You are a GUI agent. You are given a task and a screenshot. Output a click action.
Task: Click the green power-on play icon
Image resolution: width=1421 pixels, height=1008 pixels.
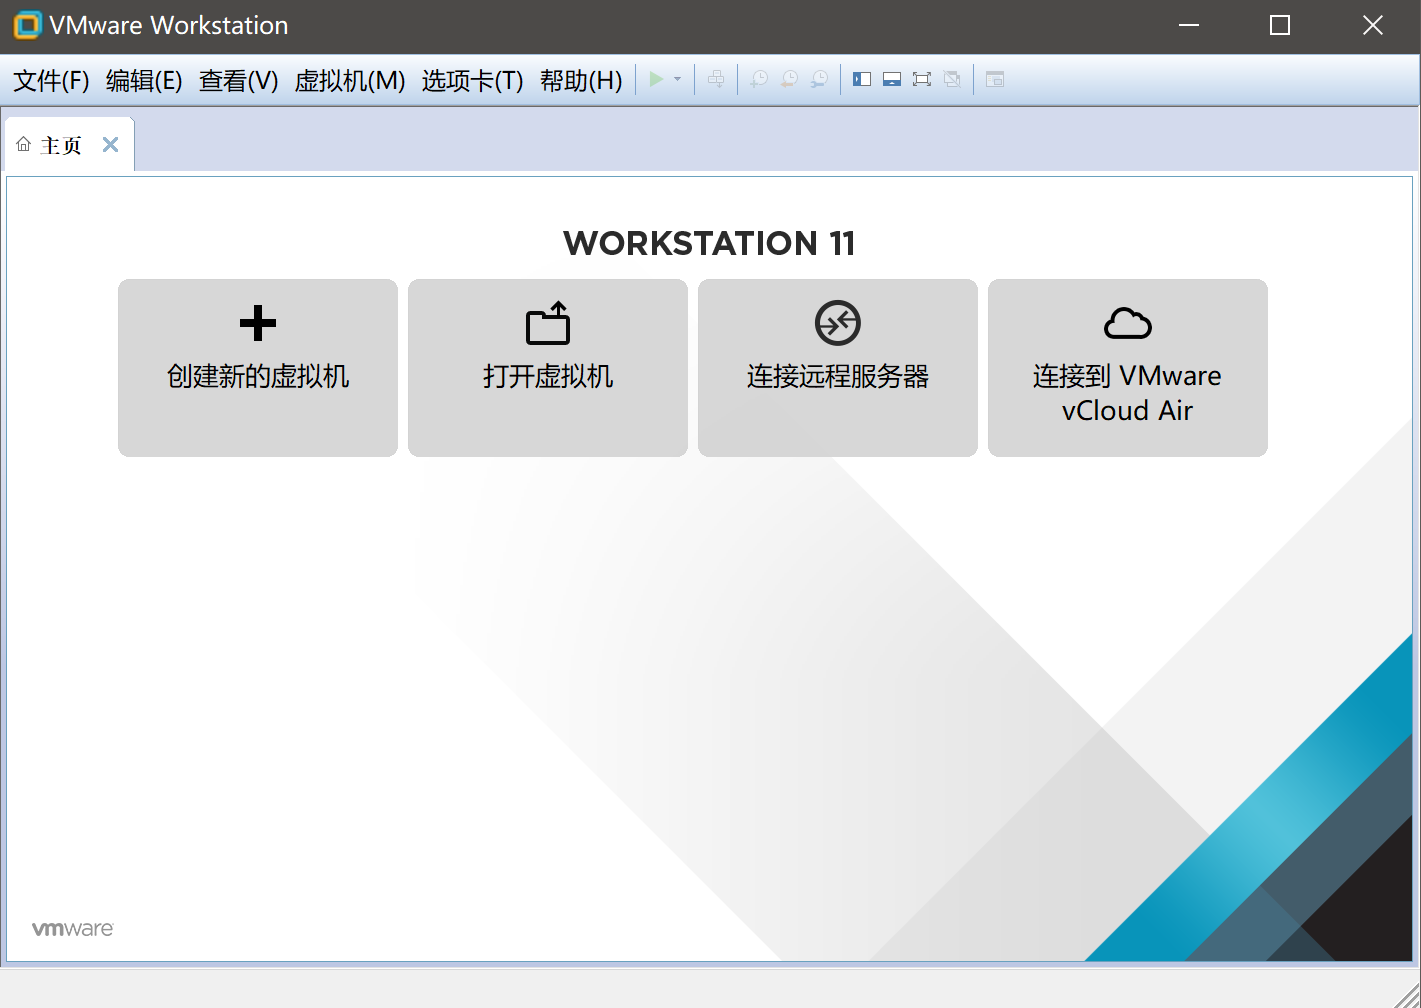point(656,79)
